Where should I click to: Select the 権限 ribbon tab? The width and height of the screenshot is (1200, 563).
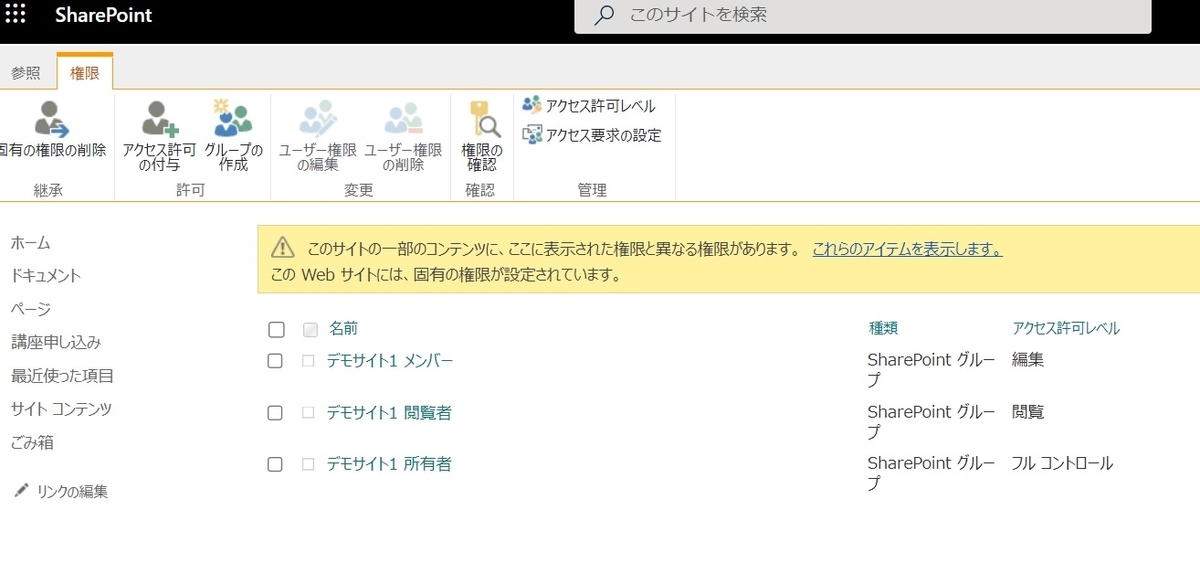(85, 73)
